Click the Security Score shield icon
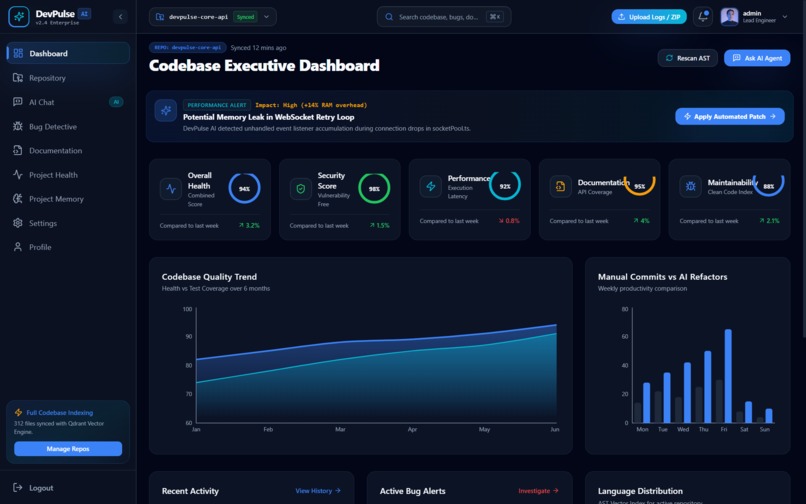Image resolution: width=806 pixels, height=504 pixels. click(301, 189)
